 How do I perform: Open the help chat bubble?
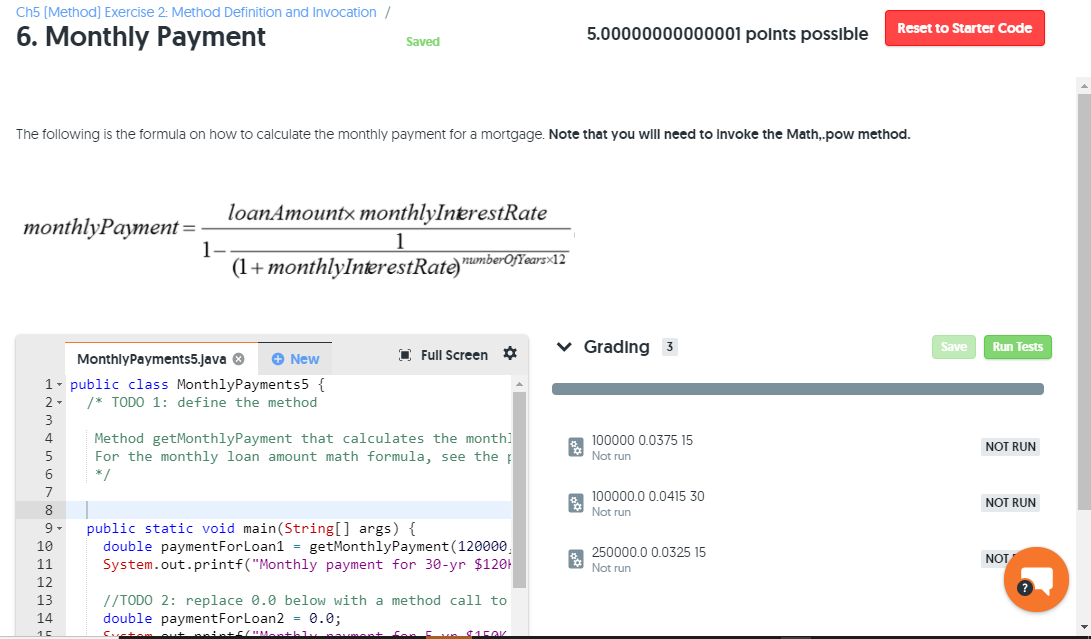click(x=1036, y=579)
